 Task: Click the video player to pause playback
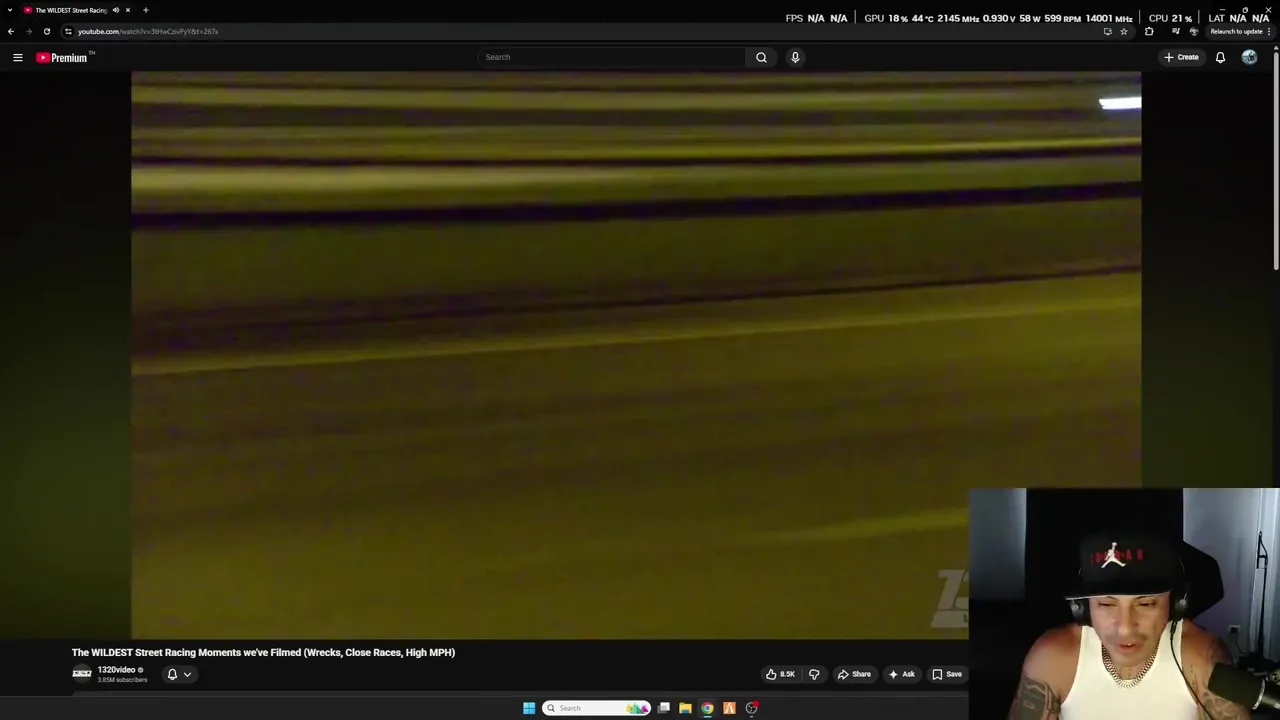pyautogui.click(x=636, y=355)
